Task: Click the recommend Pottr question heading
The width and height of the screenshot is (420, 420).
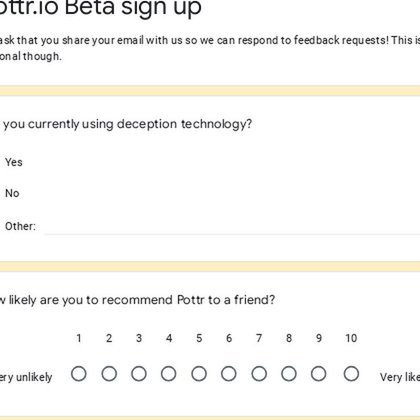Action: click(x=137, y=300)
